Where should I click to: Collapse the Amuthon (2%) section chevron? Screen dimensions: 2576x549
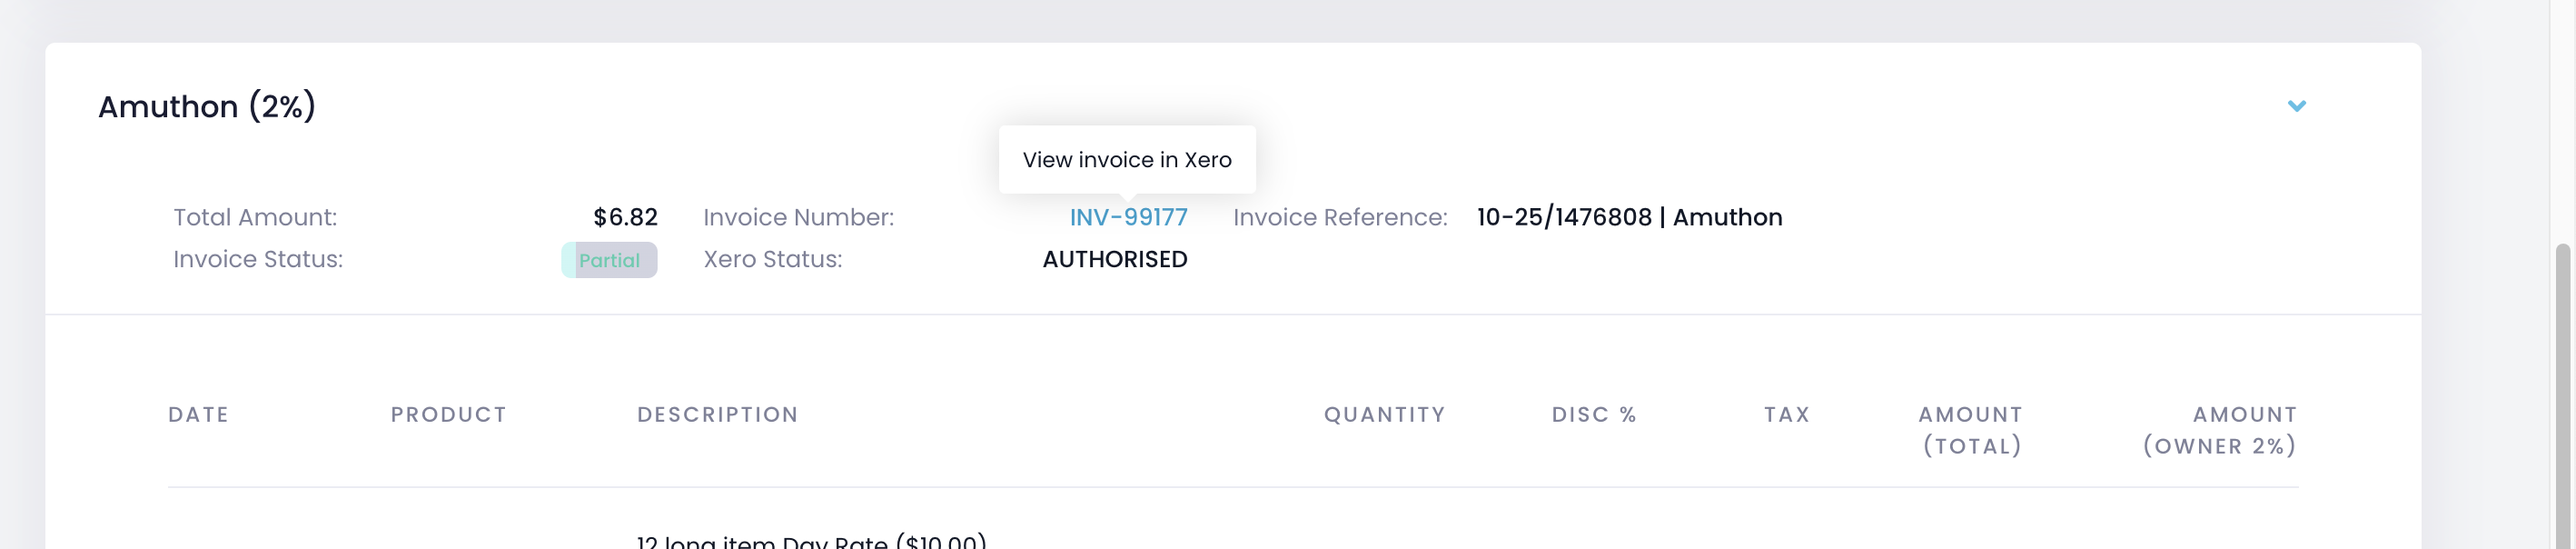click(2296, 106)
